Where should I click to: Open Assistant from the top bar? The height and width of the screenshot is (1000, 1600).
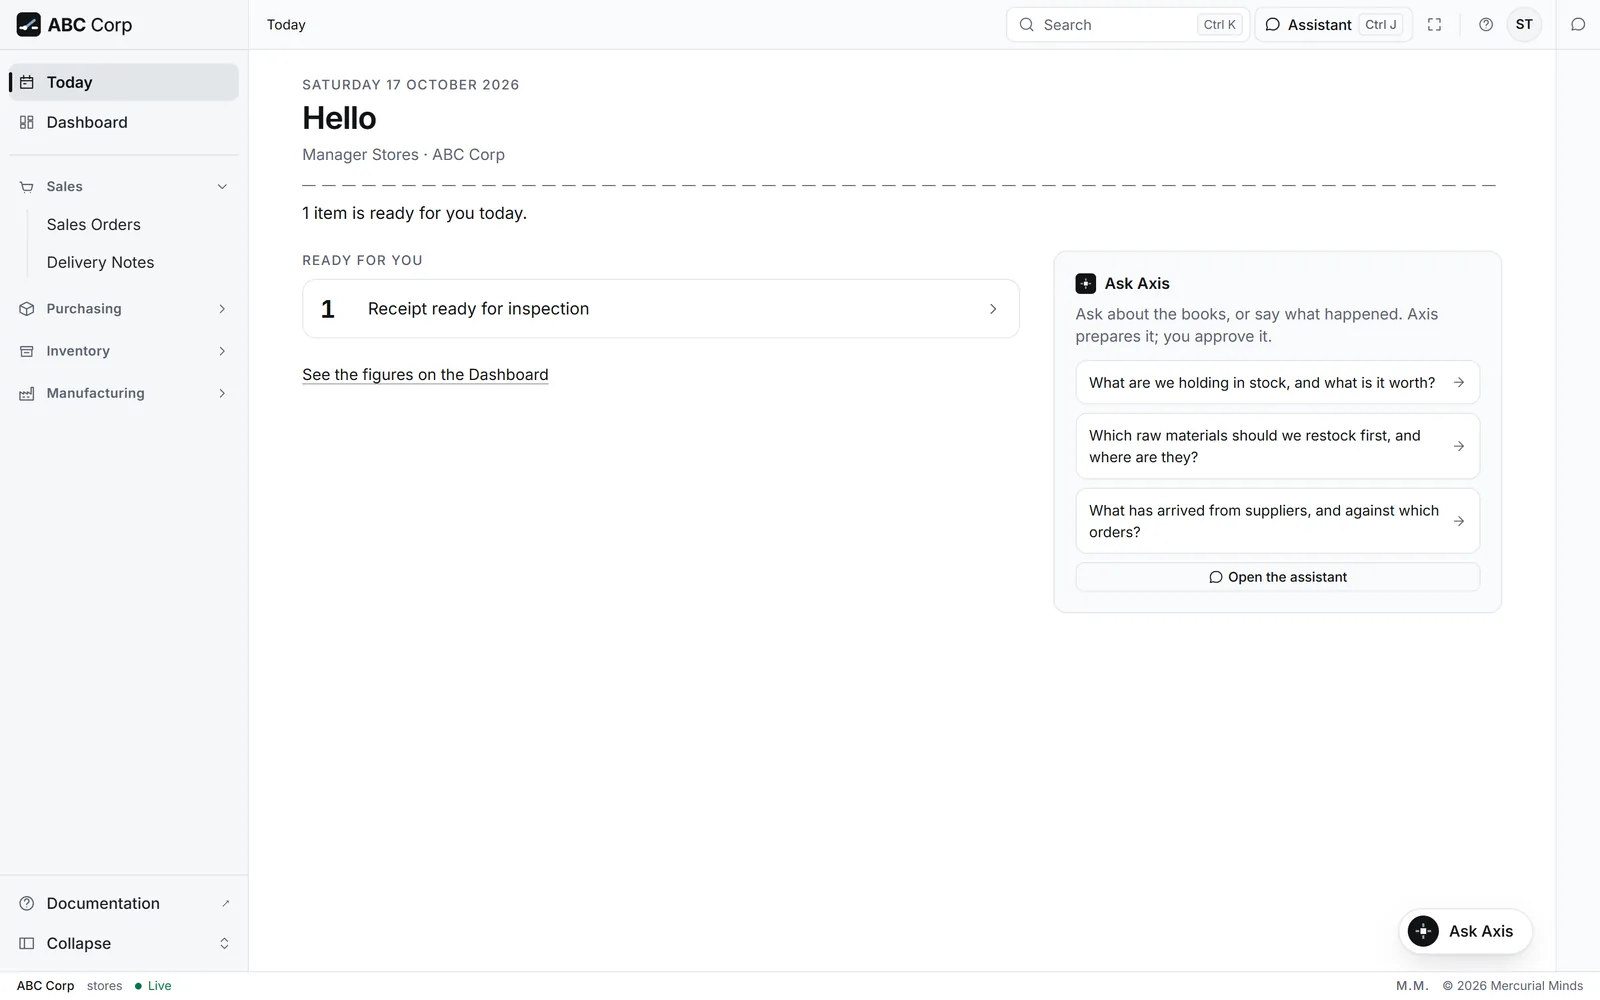coord(1333,25)
